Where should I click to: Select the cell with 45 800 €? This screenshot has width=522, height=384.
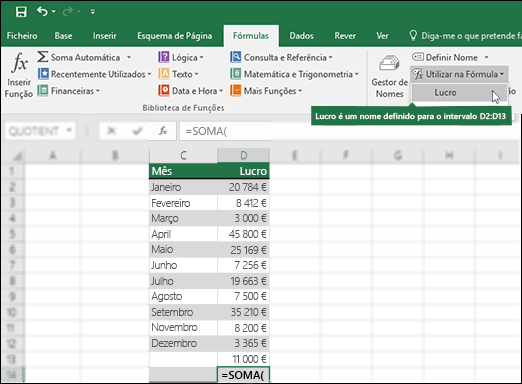(x=243, y=234)
